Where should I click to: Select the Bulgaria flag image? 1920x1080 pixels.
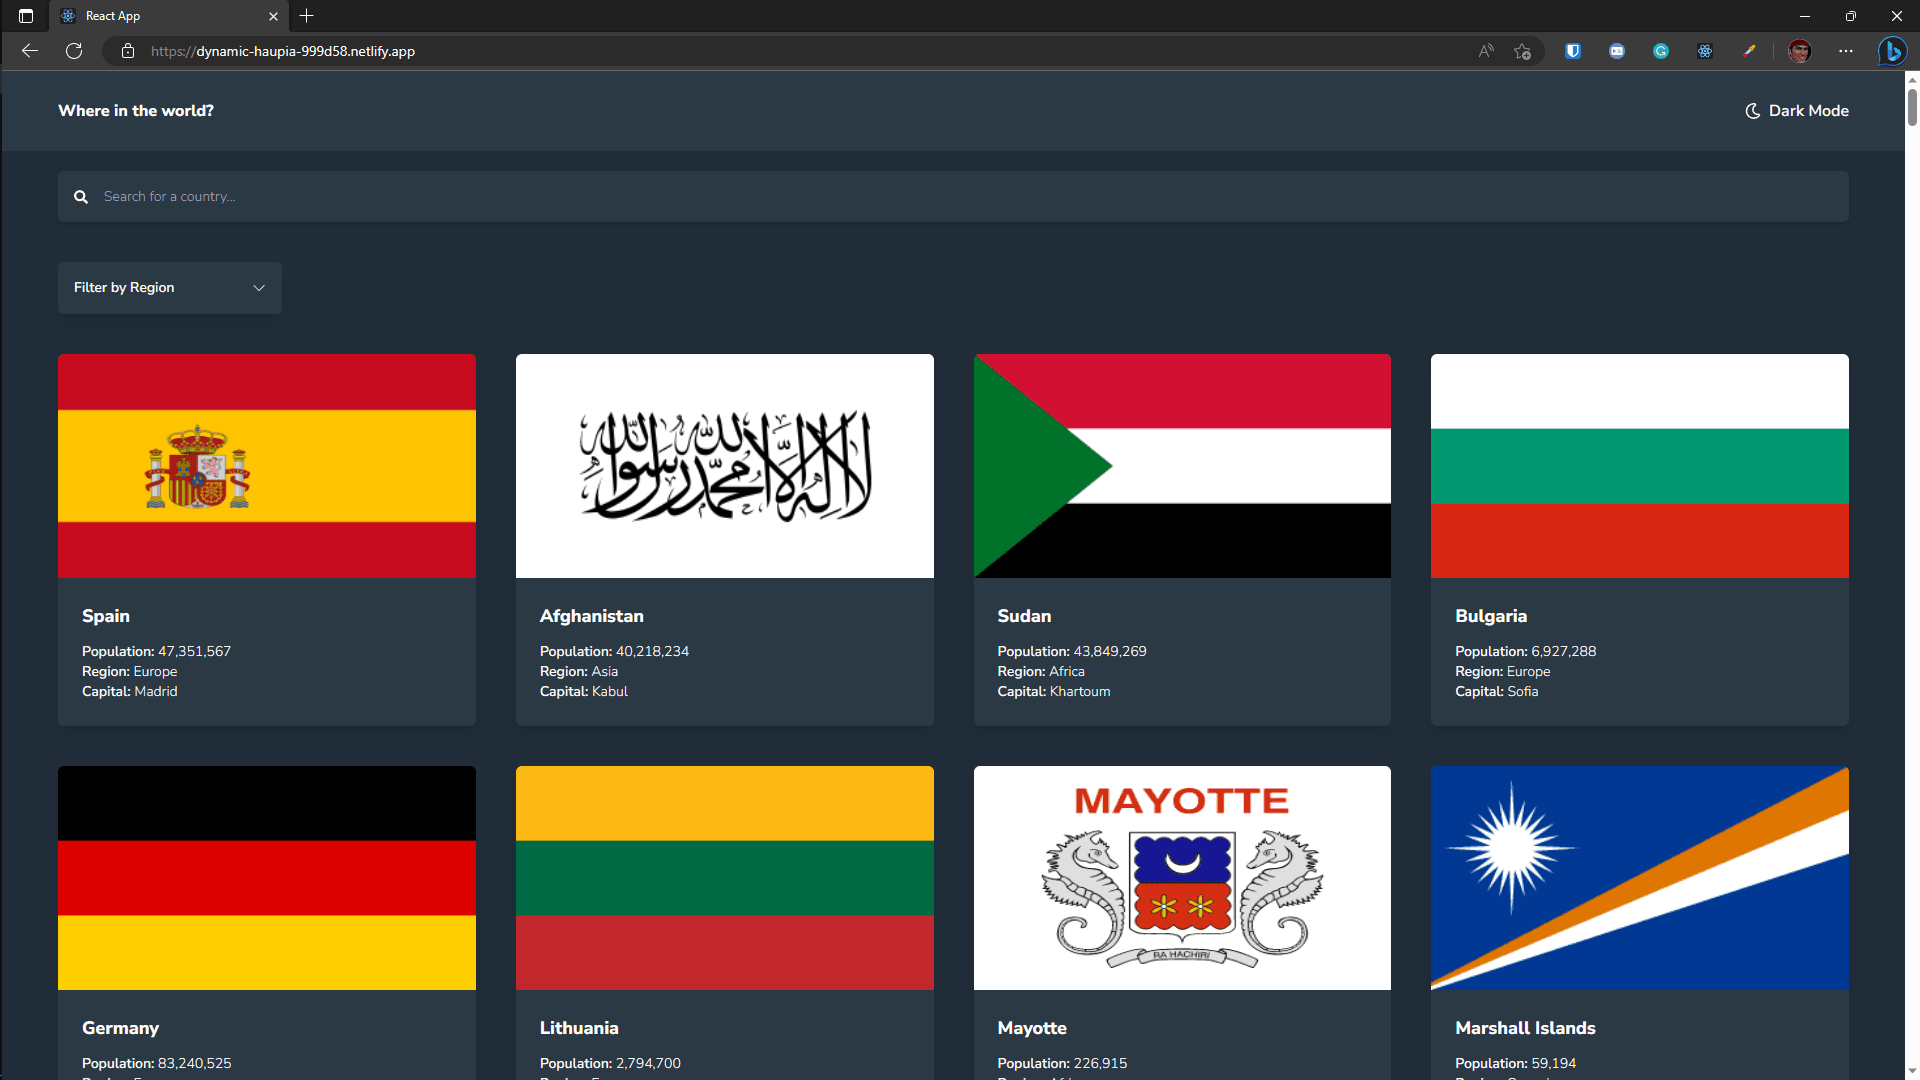1640,466
